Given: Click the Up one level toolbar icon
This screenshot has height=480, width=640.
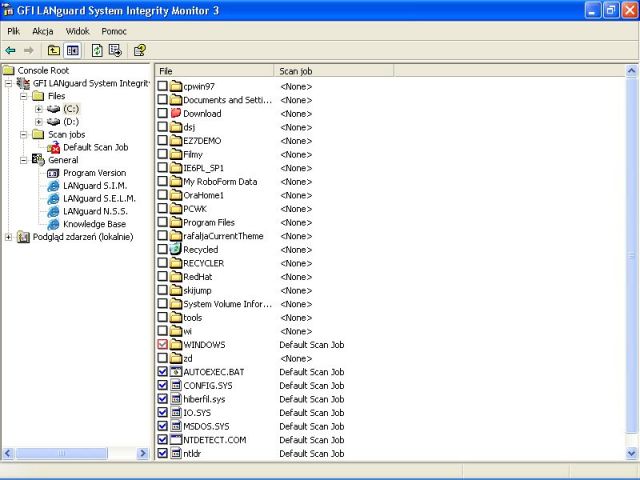Looking at the screenshot, I should (x=54, y=51).
